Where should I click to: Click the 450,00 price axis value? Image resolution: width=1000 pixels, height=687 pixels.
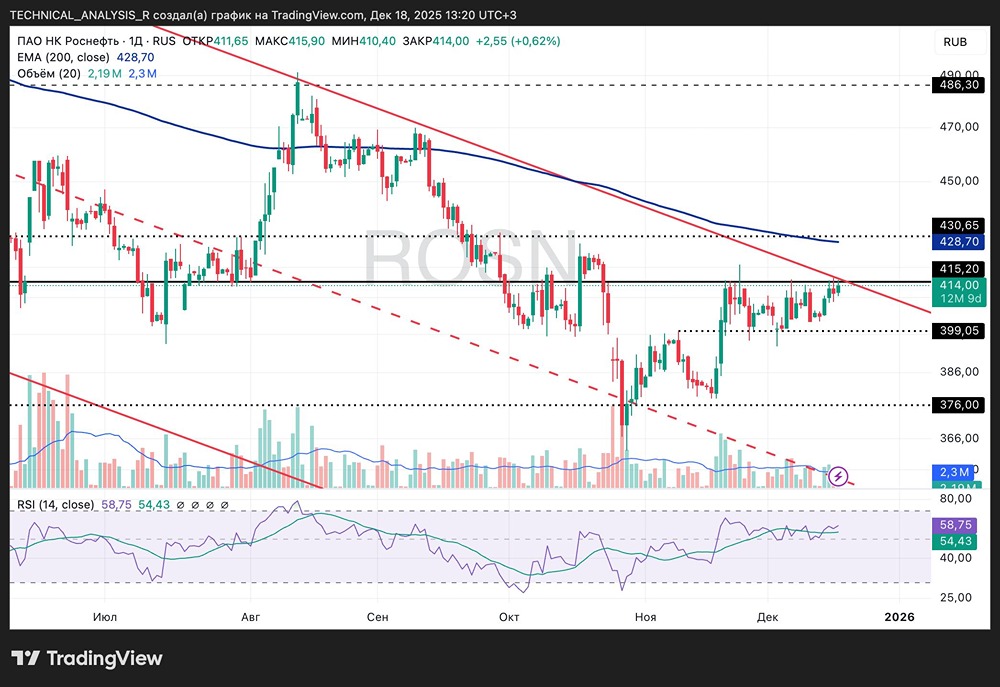pyautogui.click(x=959, y=181)
